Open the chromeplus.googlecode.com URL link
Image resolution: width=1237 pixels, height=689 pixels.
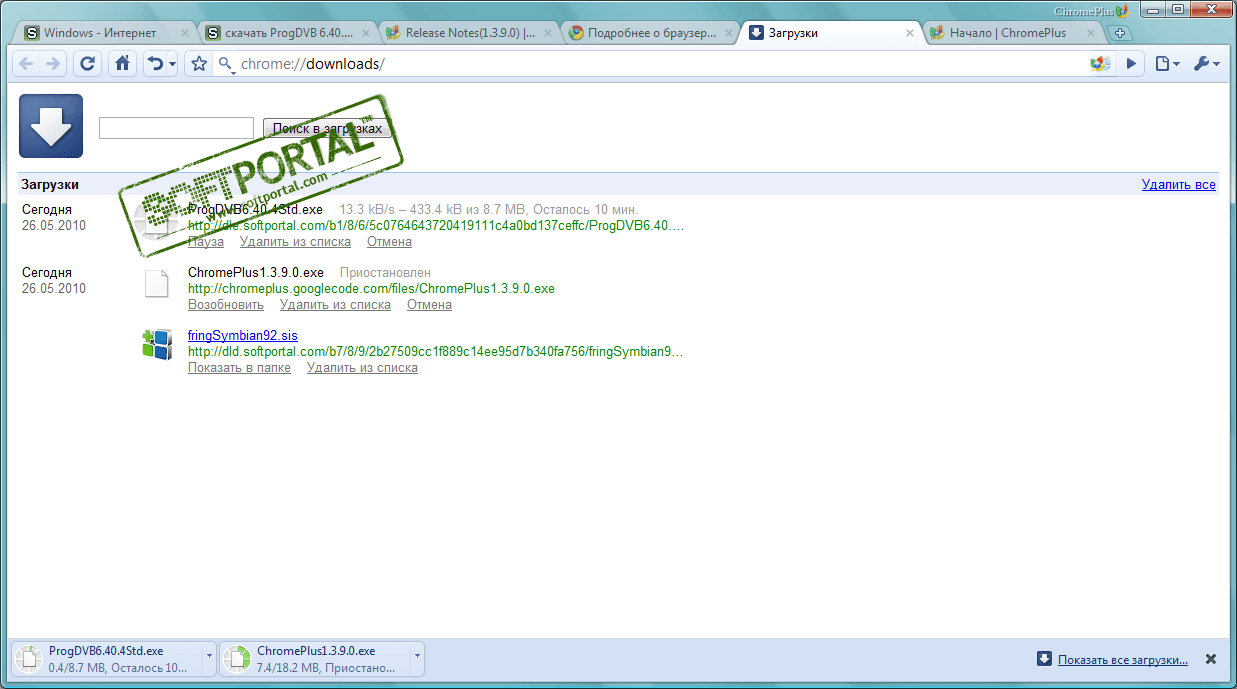(x=371, y=289)
